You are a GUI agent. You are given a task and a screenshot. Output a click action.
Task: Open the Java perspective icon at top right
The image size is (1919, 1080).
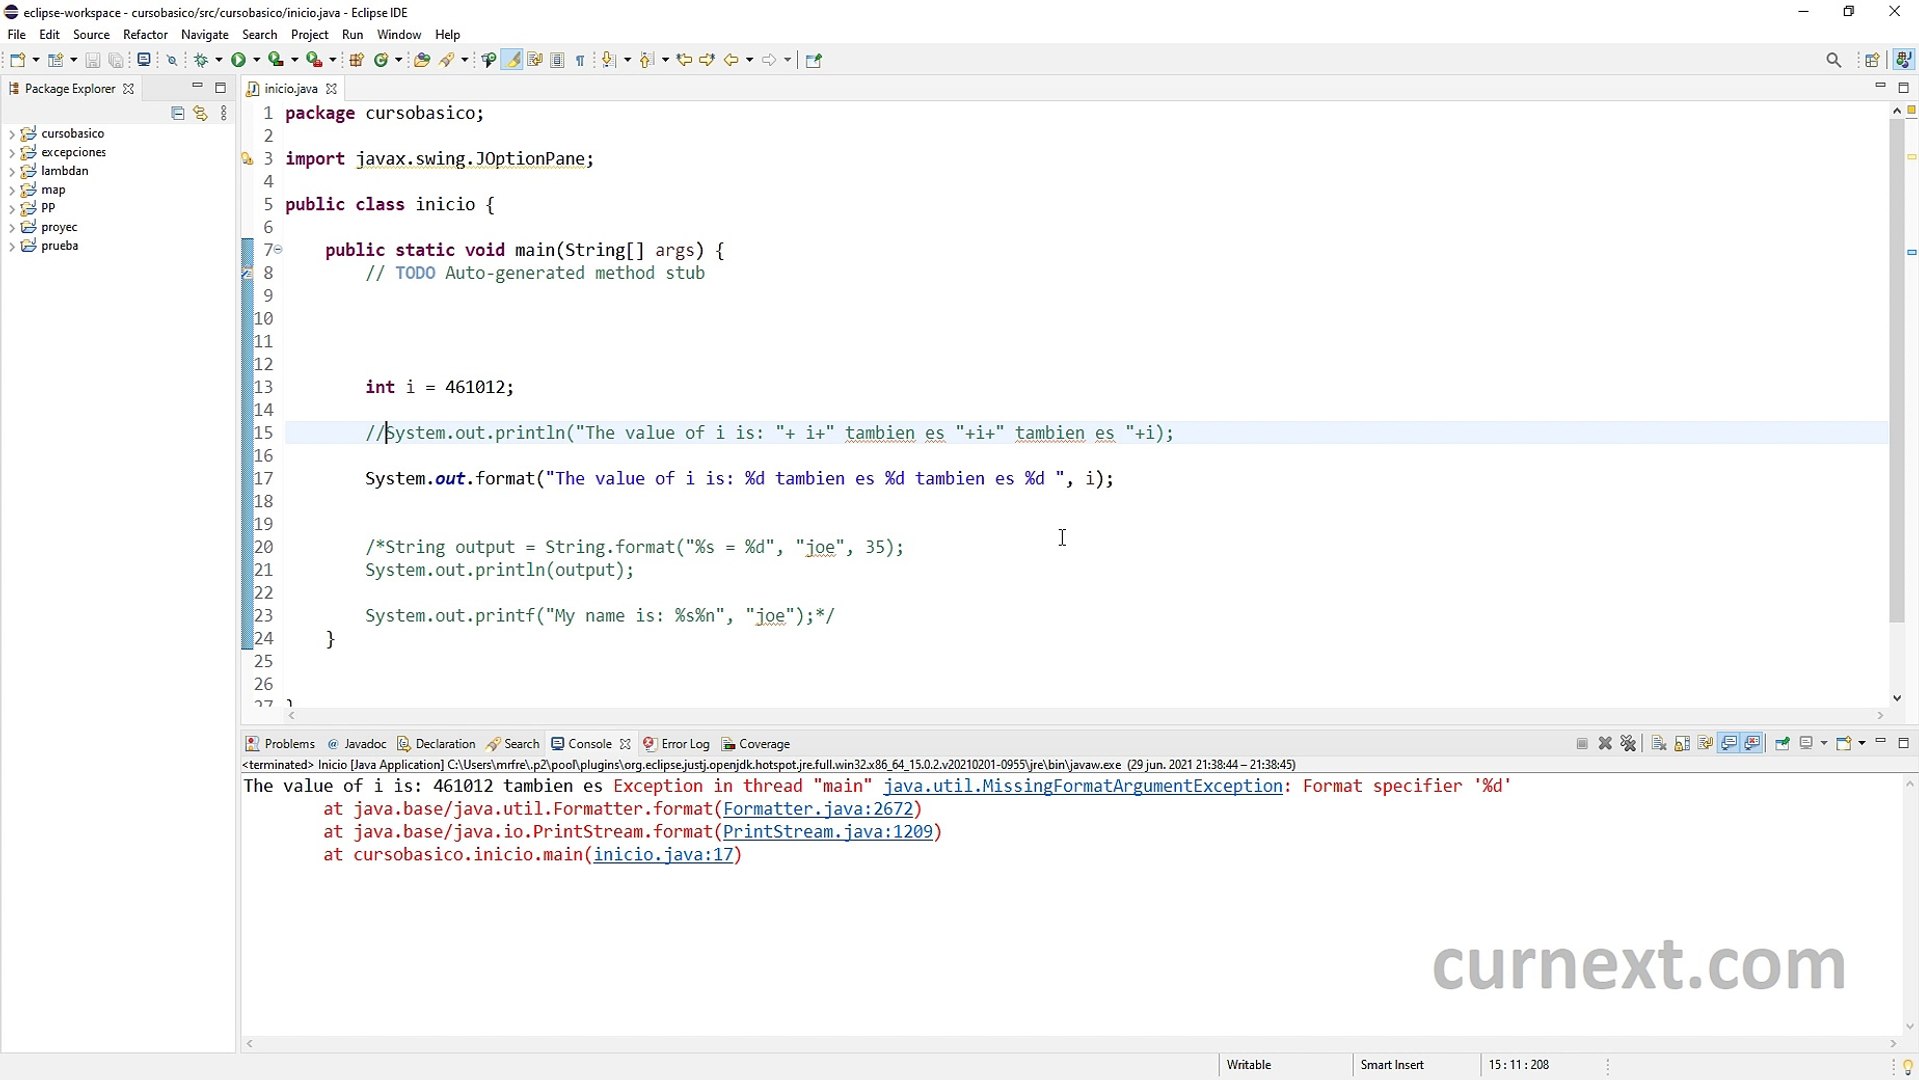pos(1903,60)
